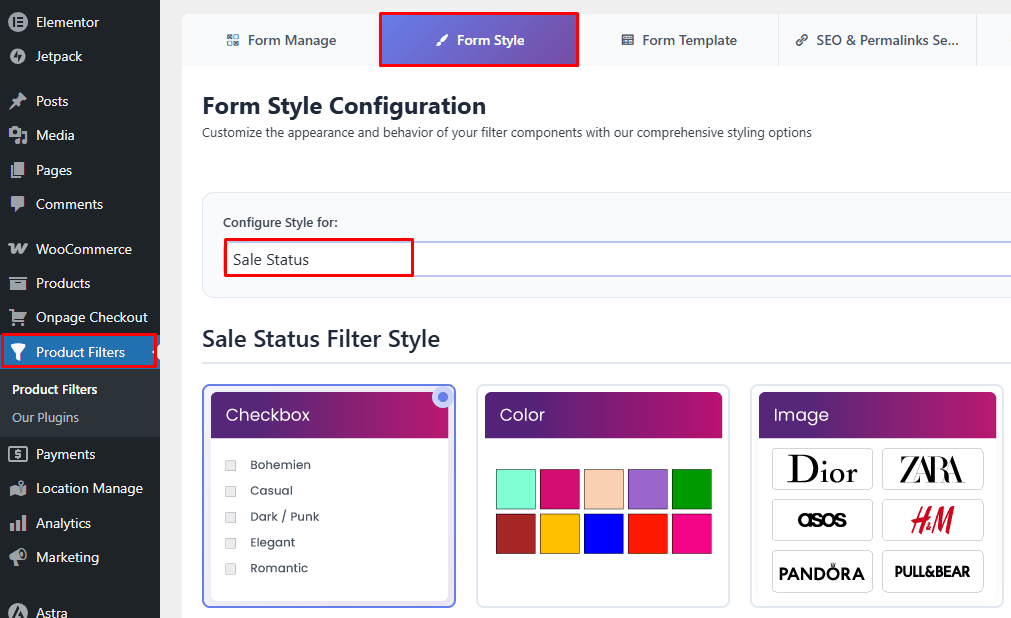Select the Checkbox style radio indicator
The width and height of the screenshot is (1011, 618).
(x=442, y=397)
